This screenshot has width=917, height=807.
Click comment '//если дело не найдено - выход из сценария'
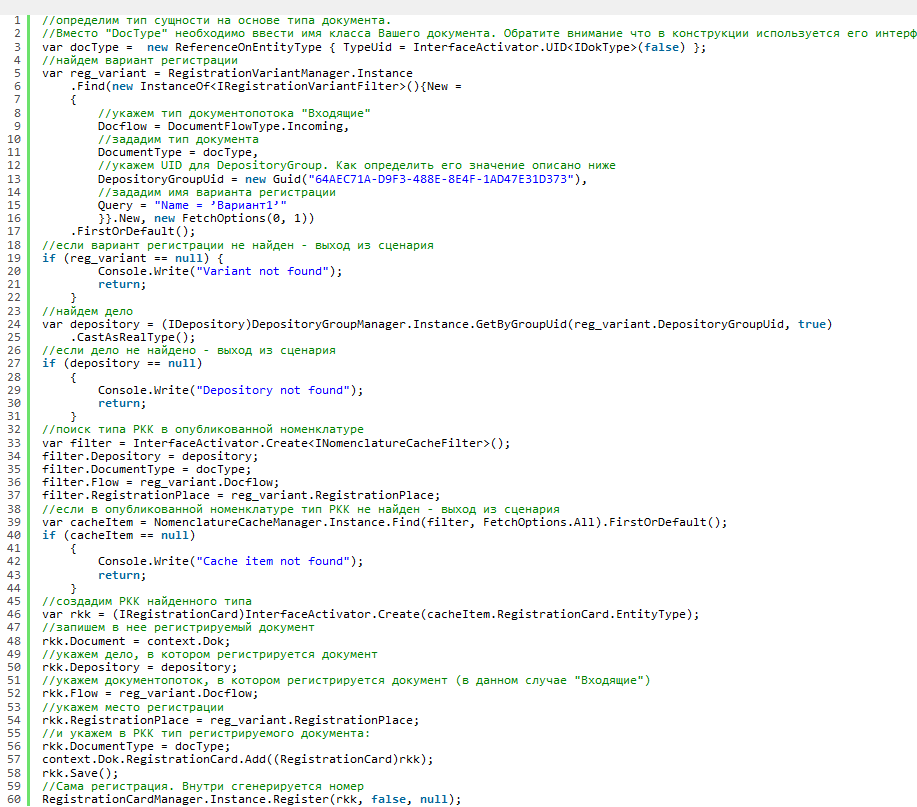(189, 351)
